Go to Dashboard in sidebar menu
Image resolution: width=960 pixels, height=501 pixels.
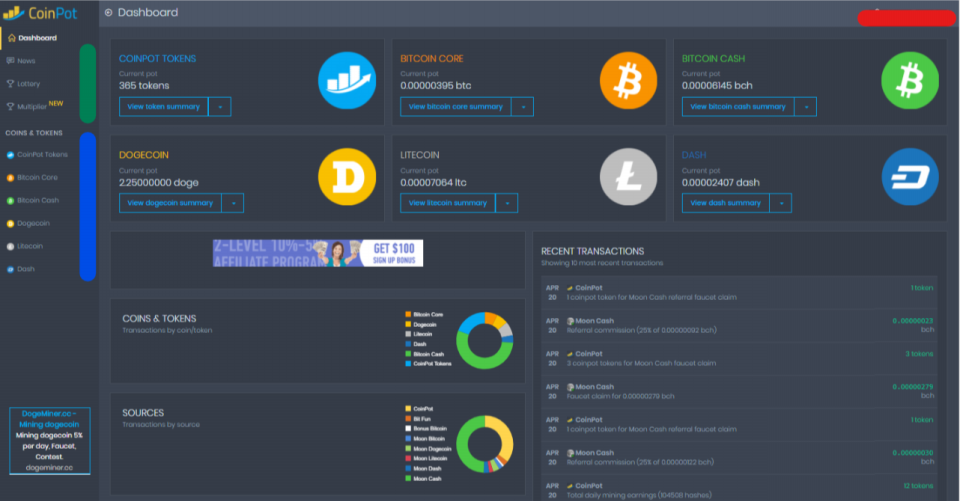[37, 38]
